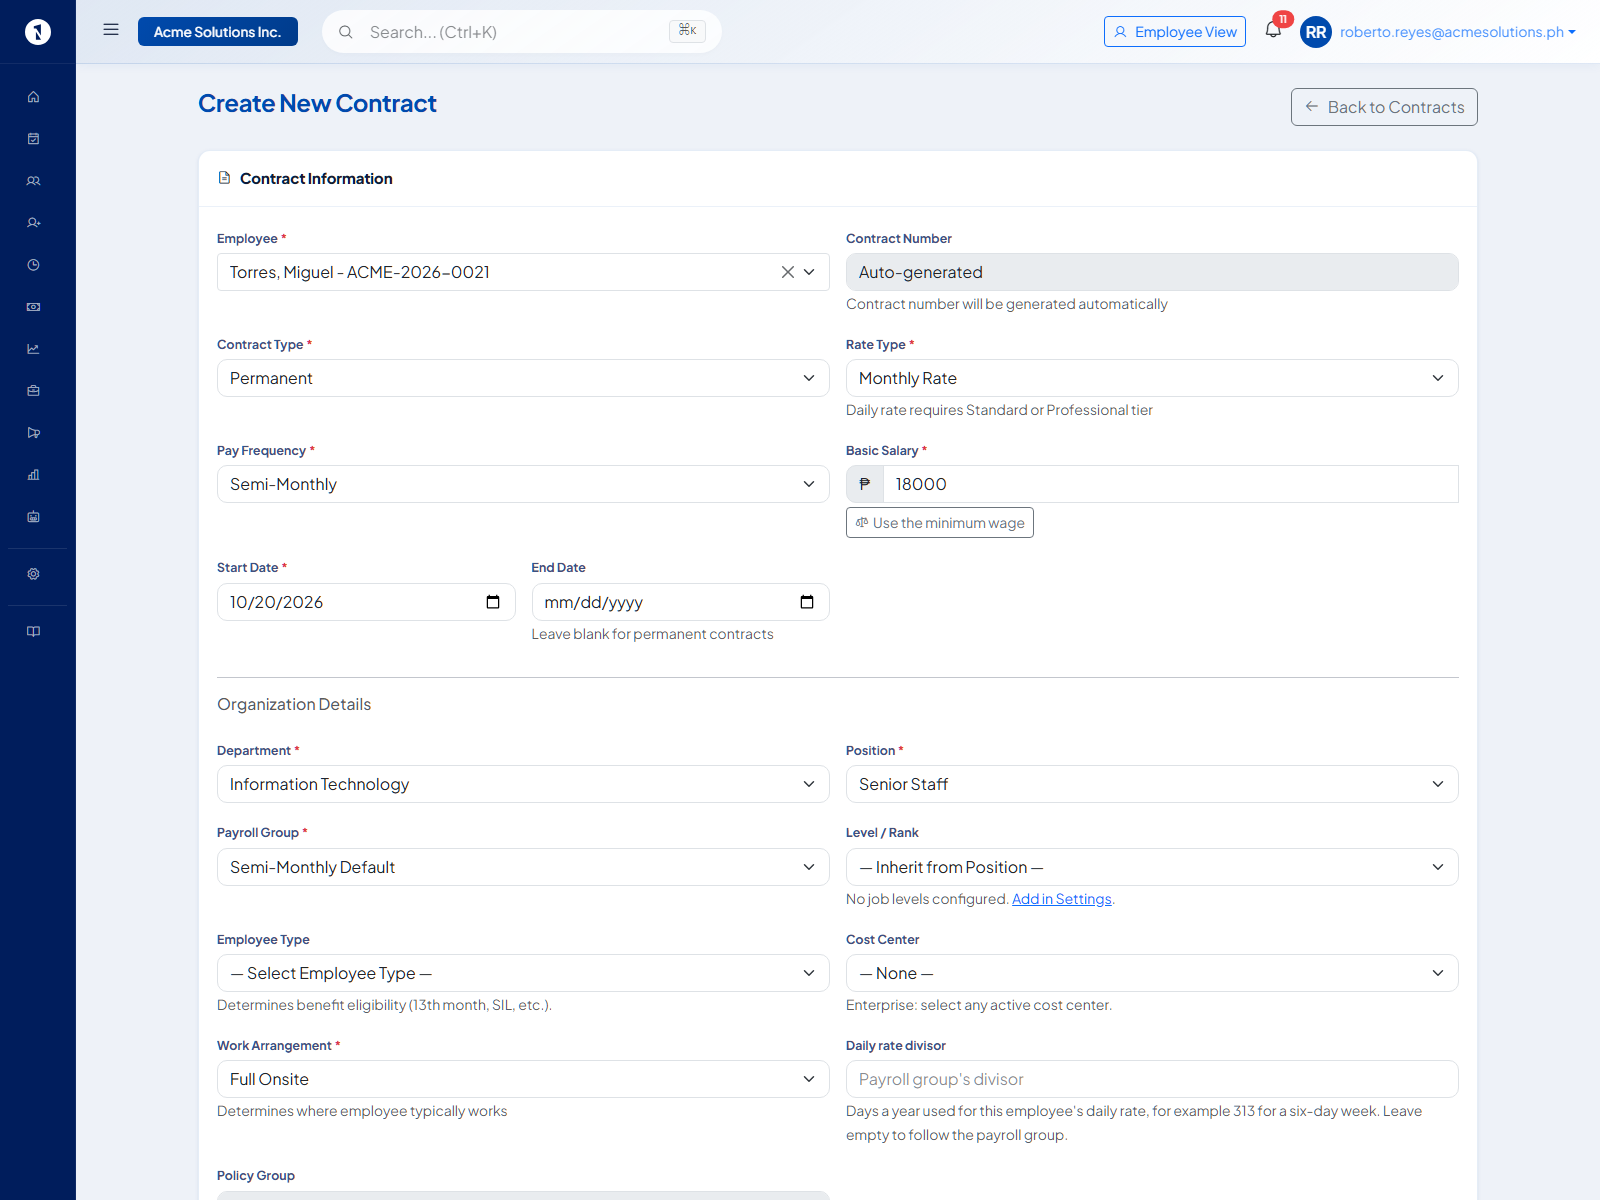
Task: Open the roberto.reyes account menu
Action: tap(1458, 32)
